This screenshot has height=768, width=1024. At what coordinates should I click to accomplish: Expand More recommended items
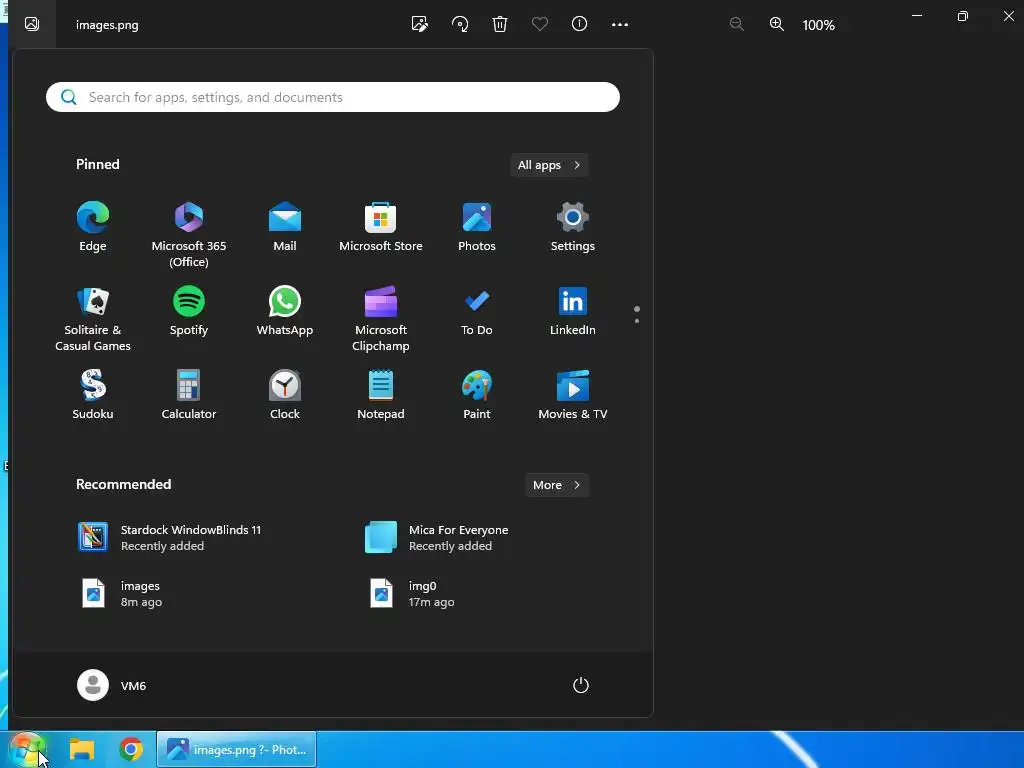coord(557,485)
